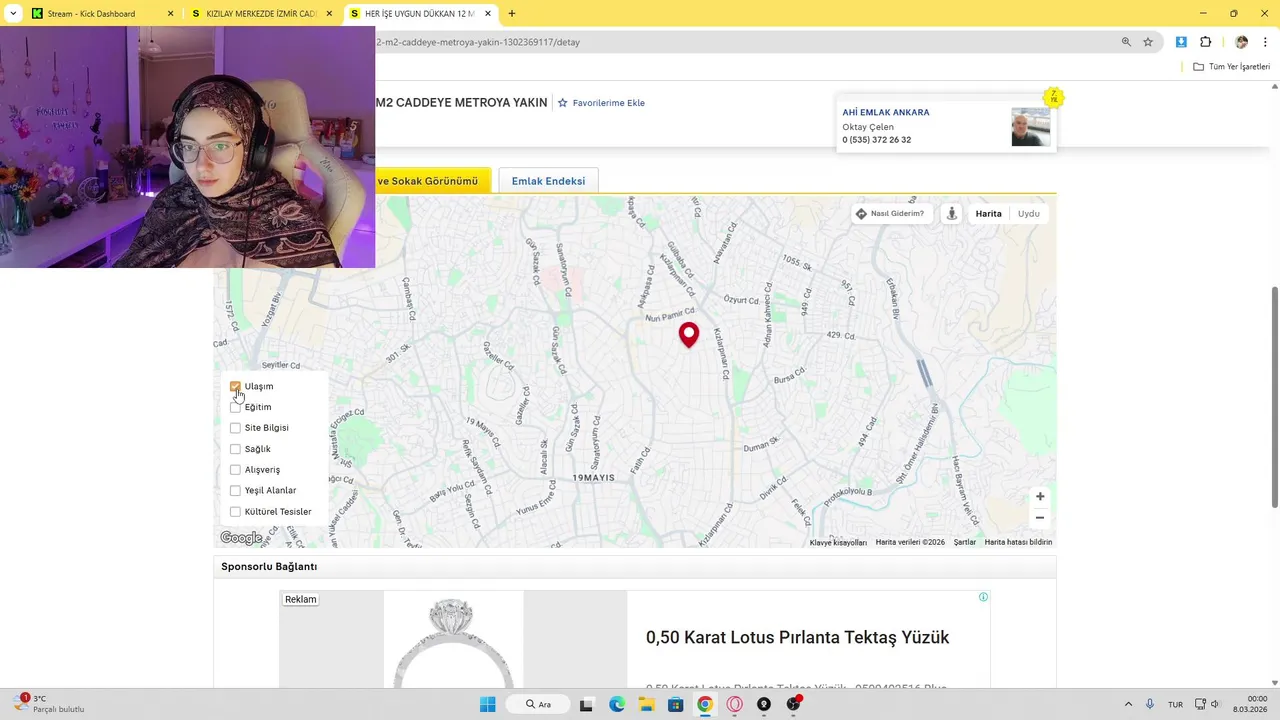Open the blue download extension icon
The height and width of the screenshot is (720, 1280).
[1181, 42]
